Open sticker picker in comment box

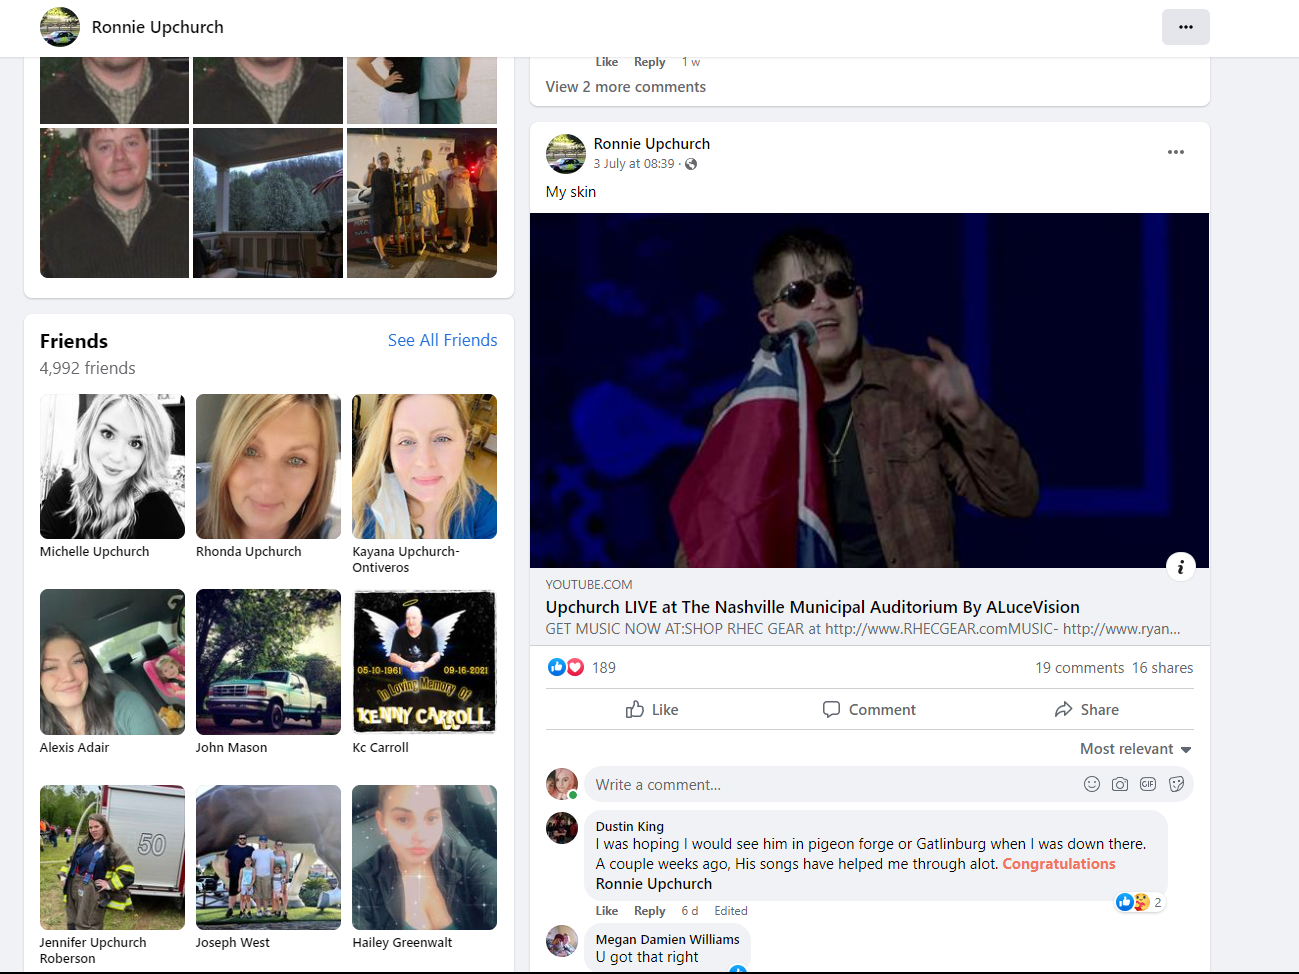point(1176,784)
